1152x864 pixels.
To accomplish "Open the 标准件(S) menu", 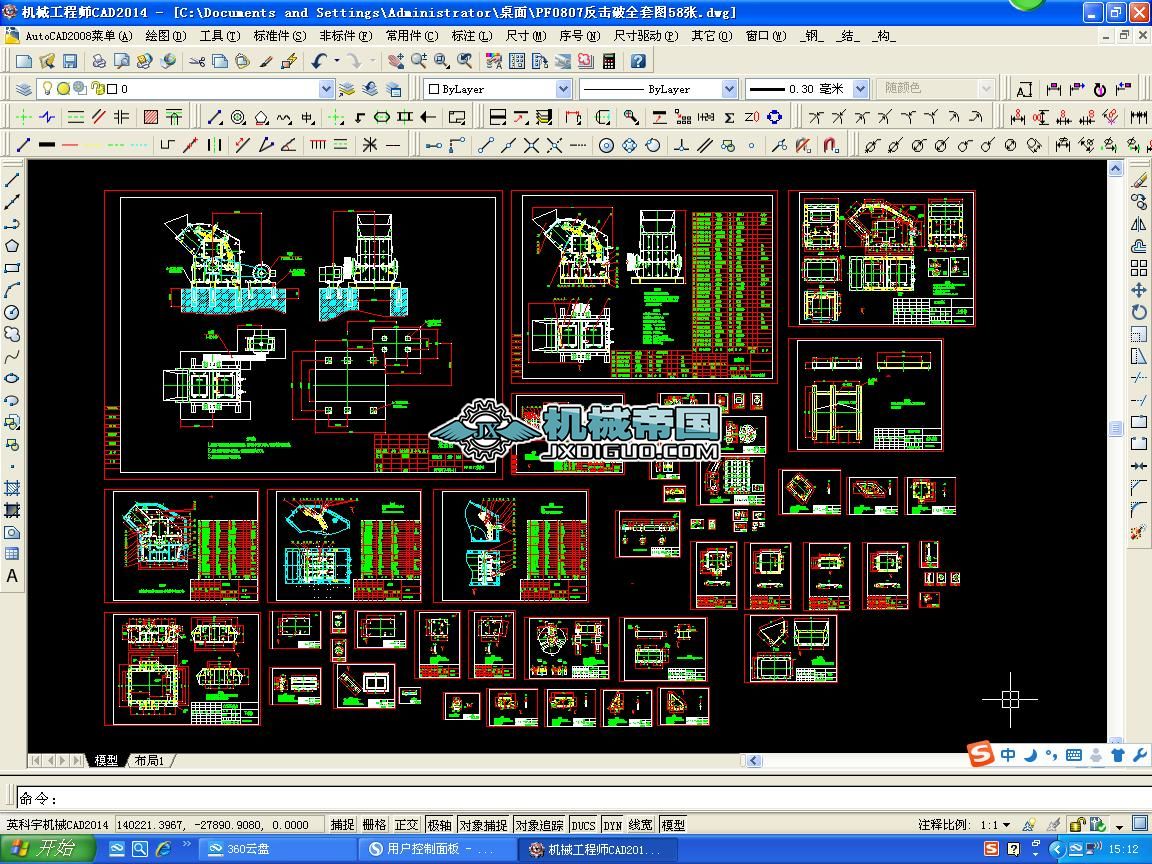I will pyautogui.click(x=279, y=35).
